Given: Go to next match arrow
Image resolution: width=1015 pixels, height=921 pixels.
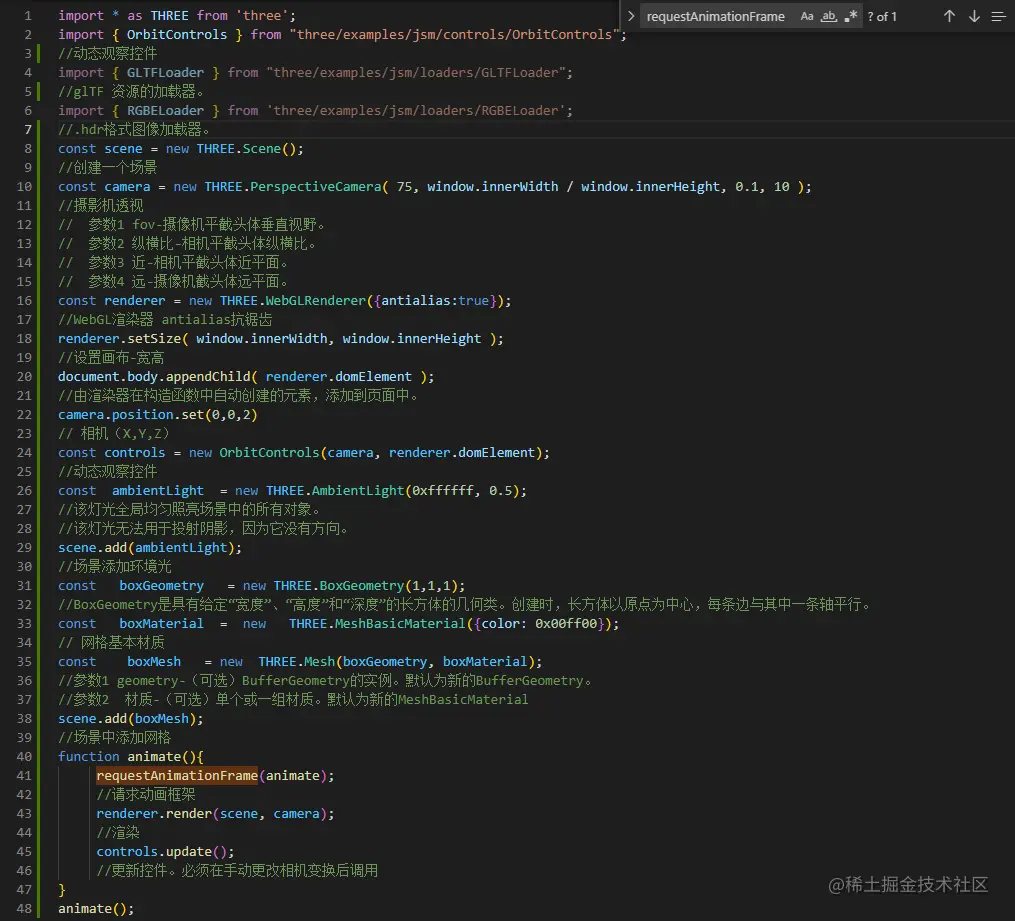Looking at the screenshot, I should [974, 16].
